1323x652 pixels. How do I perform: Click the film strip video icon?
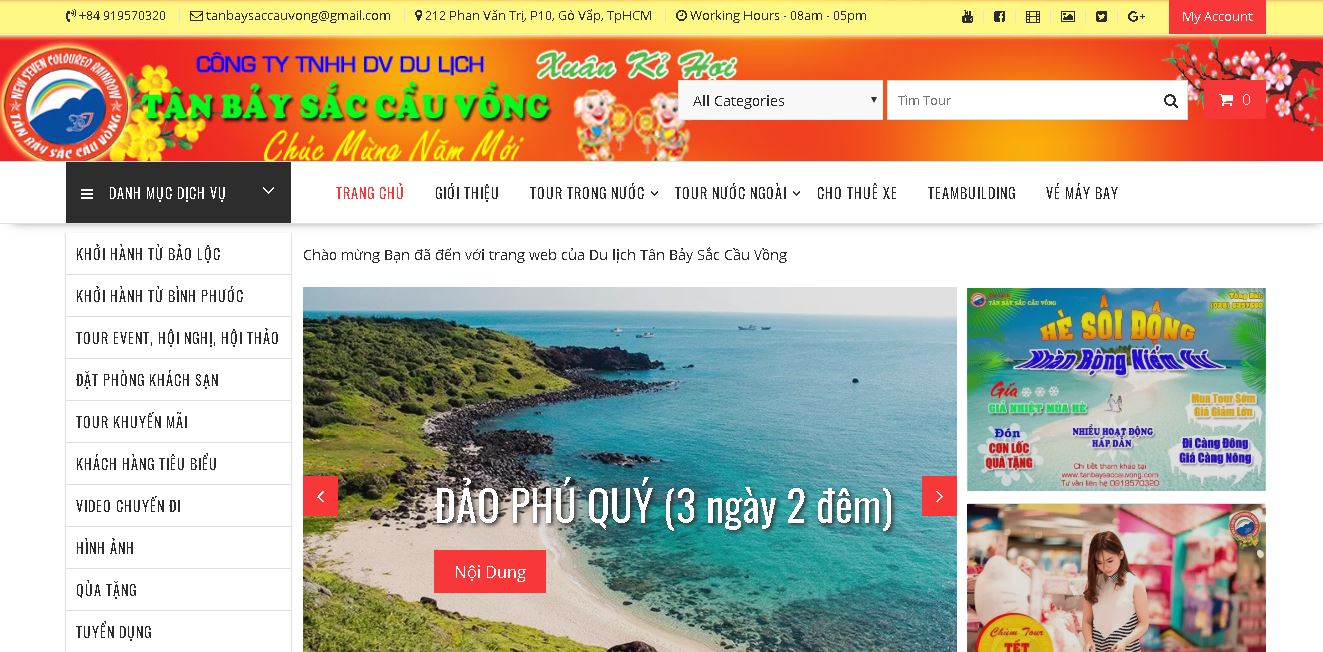[1033, 16]
